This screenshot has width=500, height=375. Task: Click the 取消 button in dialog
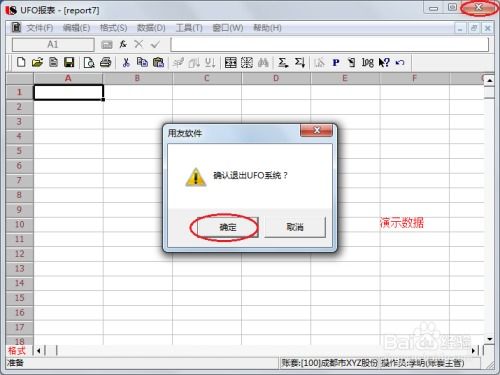point(295,227)
